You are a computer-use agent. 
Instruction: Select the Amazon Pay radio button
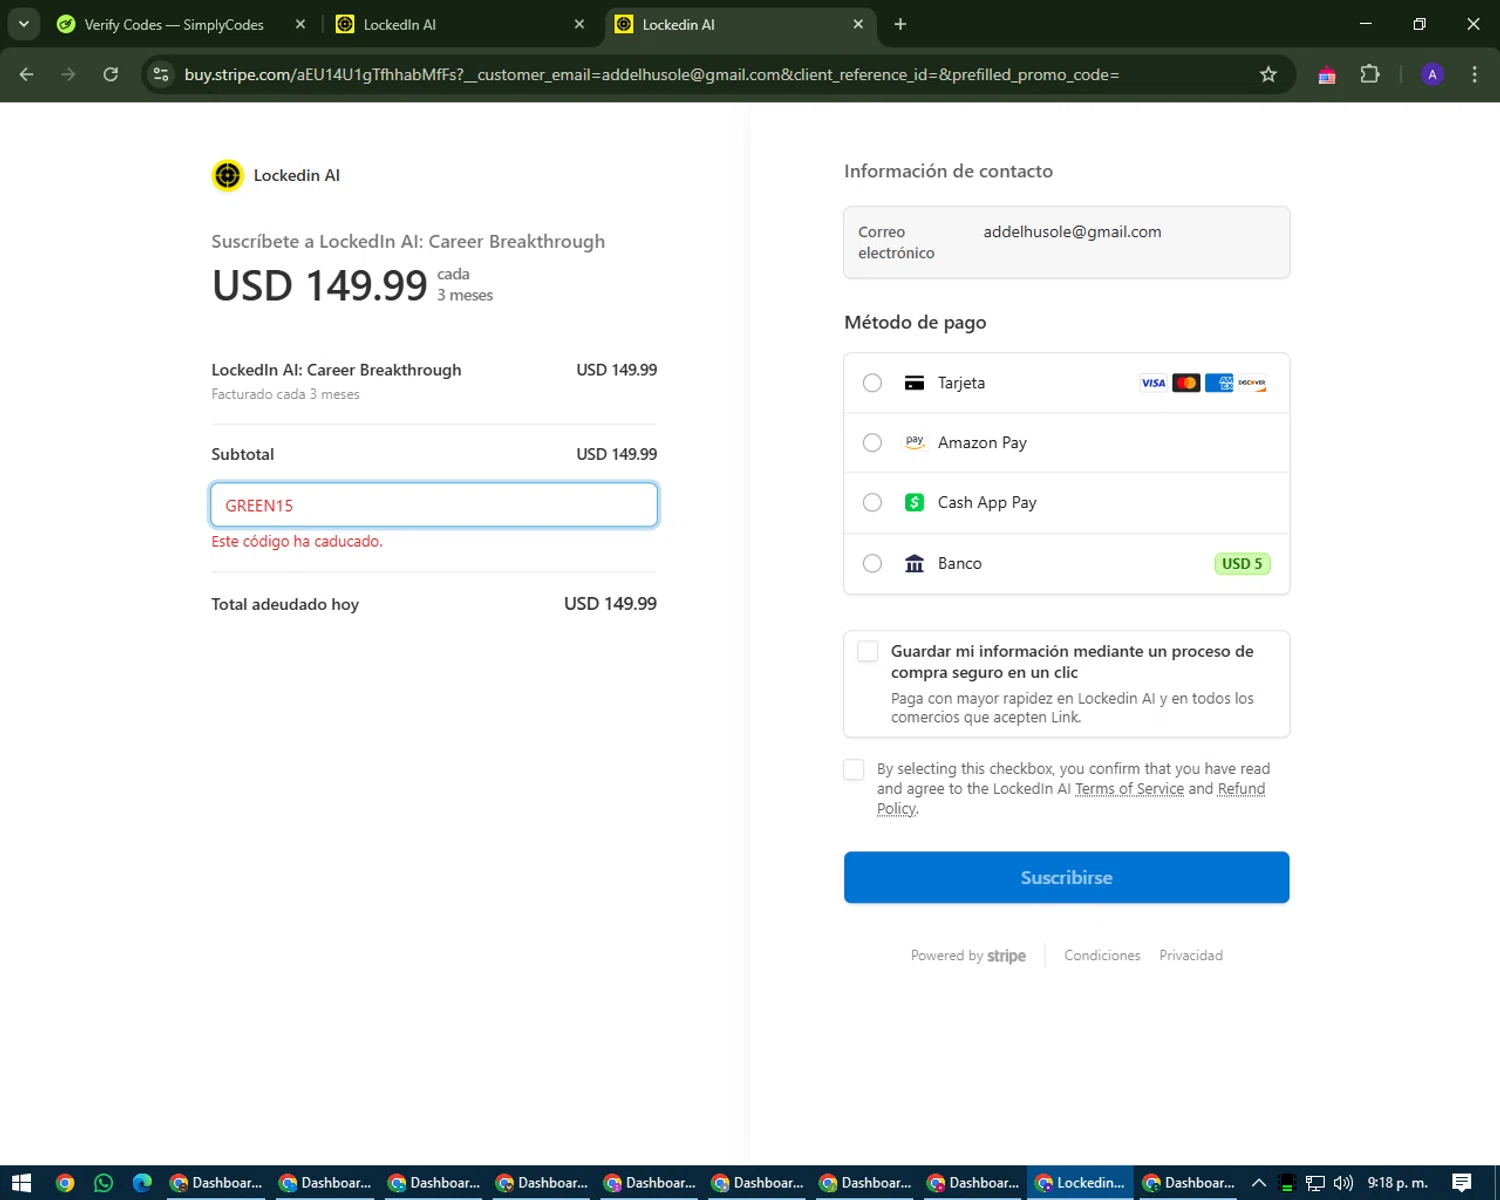pos(872,443)
